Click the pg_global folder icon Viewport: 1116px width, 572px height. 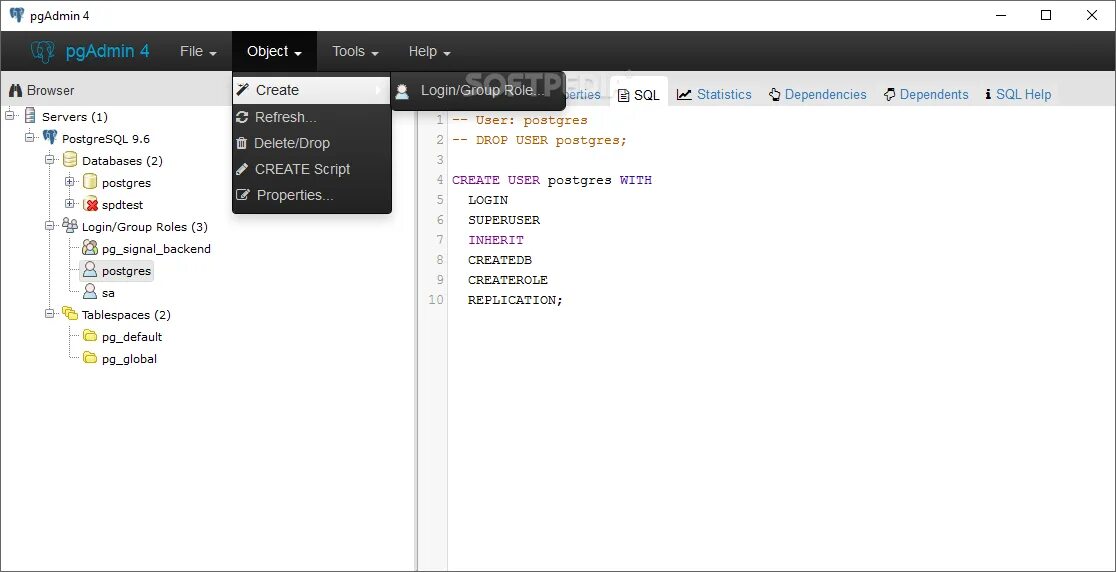pyautogui.click(x=90, y=358)
